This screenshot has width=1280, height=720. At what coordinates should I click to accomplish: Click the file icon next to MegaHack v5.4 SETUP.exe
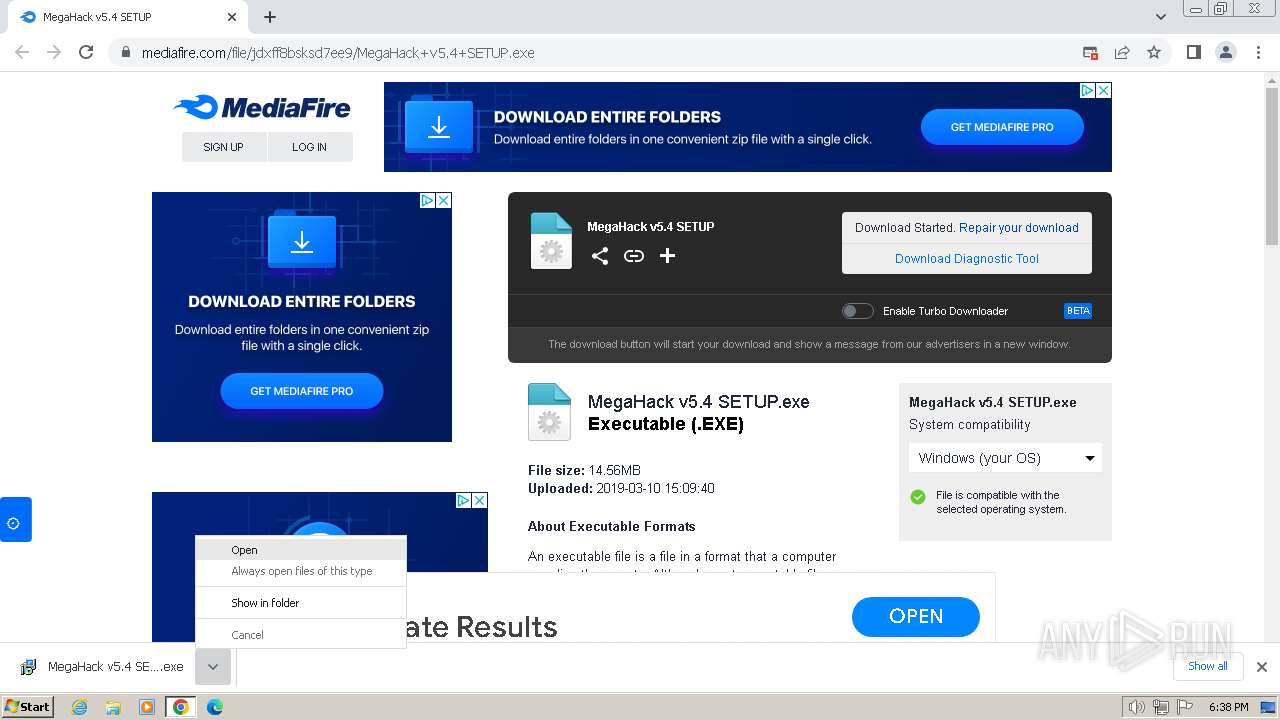pyautogui.click(x=549, y=412)
